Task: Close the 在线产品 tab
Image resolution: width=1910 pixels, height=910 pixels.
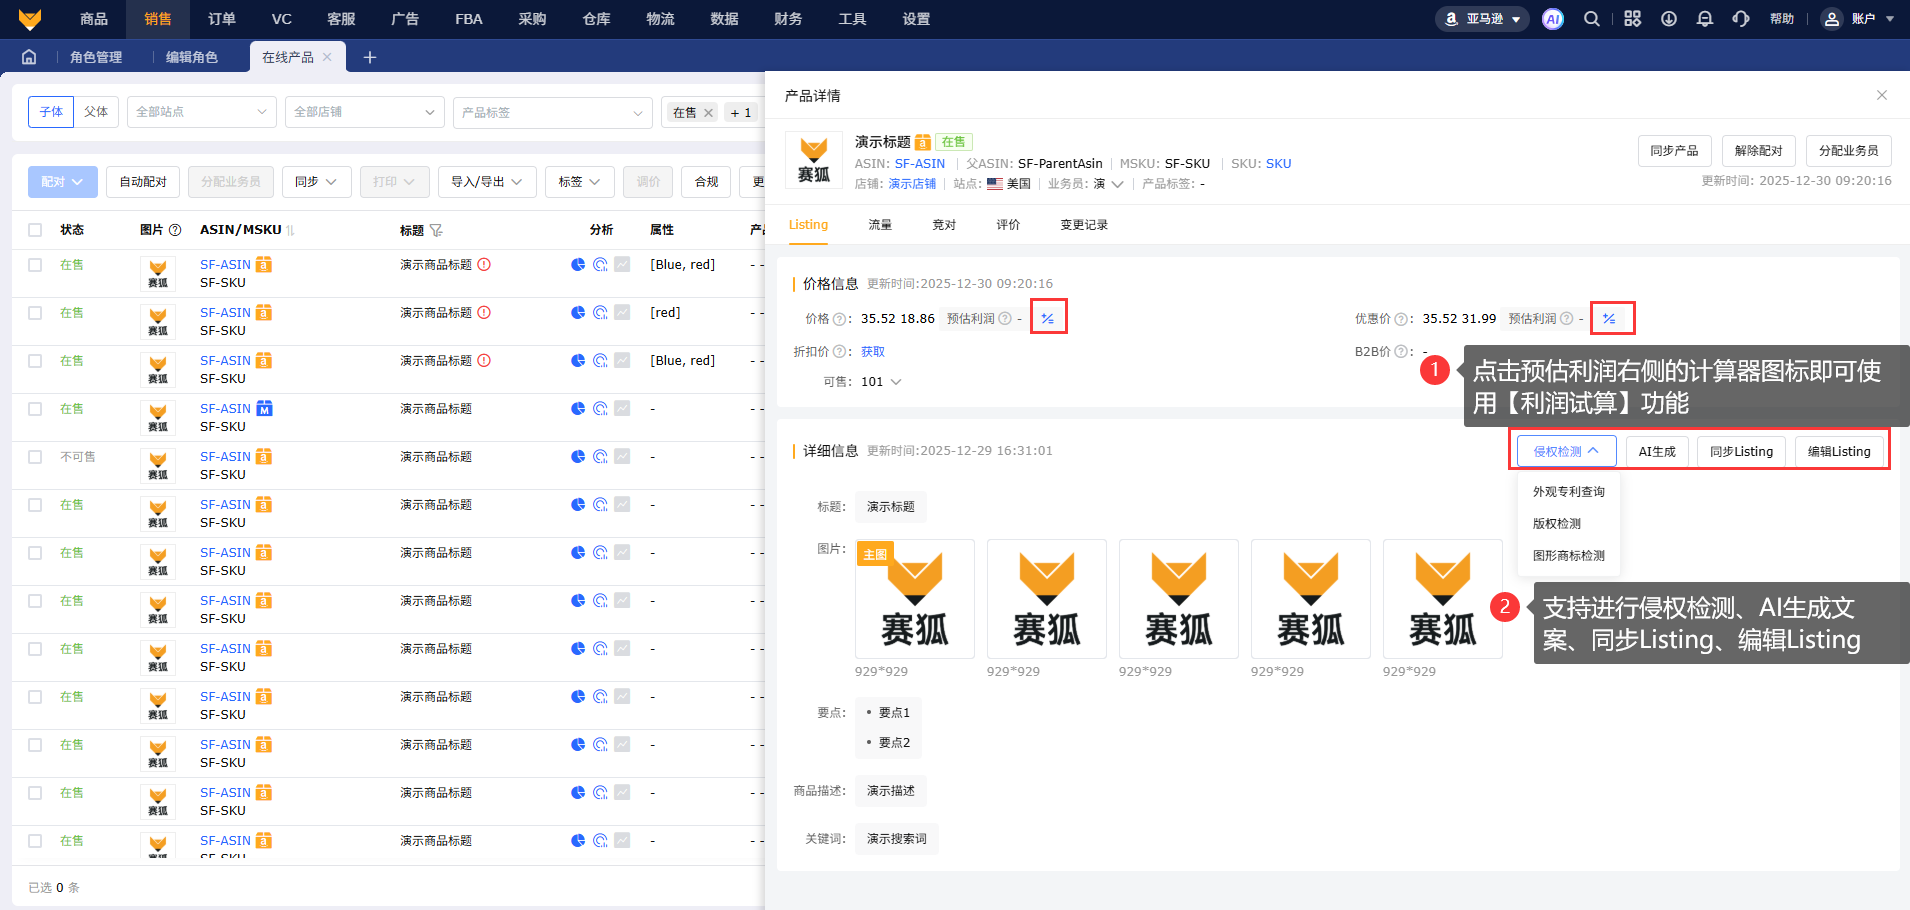Action: point(327,57)
